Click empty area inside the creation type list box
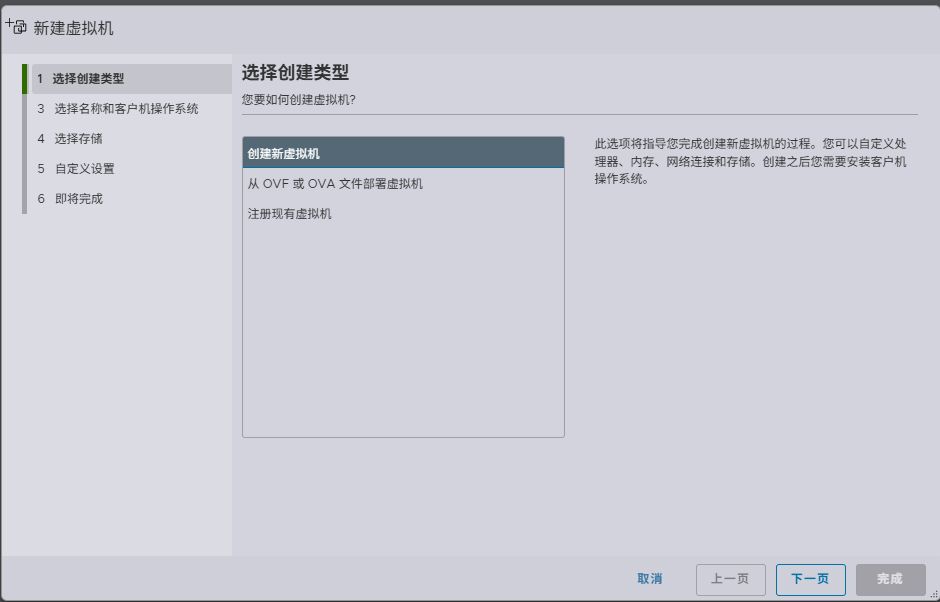The height and width of the screenshot is (602, 940). click(x=403, y=330)
